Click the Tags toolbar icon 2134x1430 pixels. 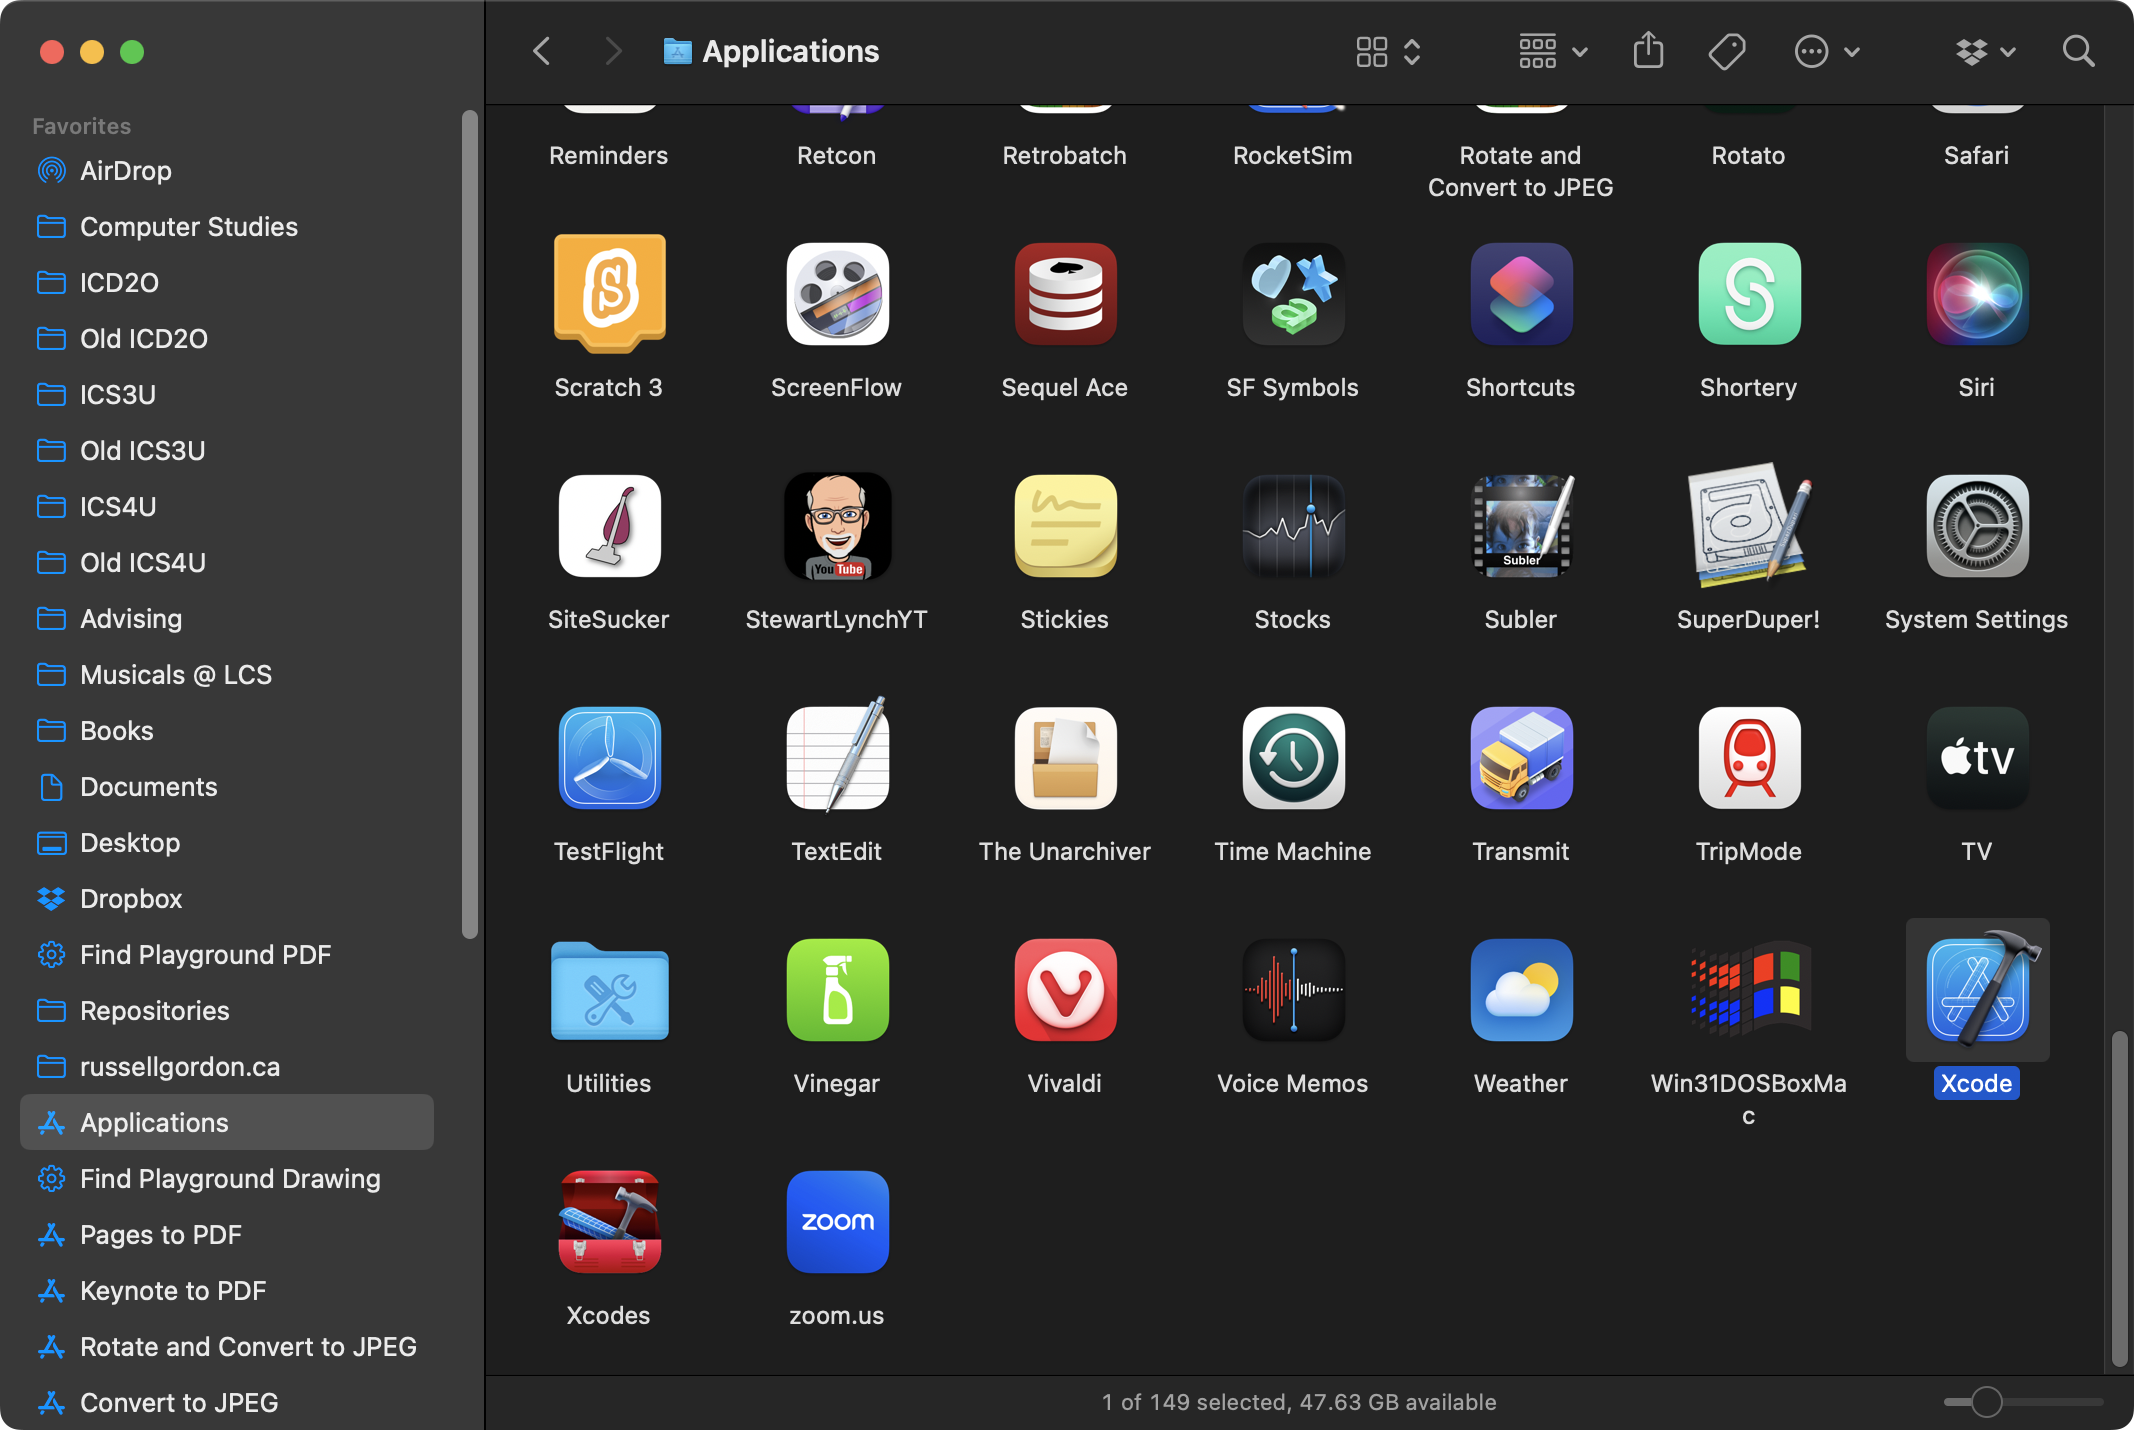(x=1727, y=51)
